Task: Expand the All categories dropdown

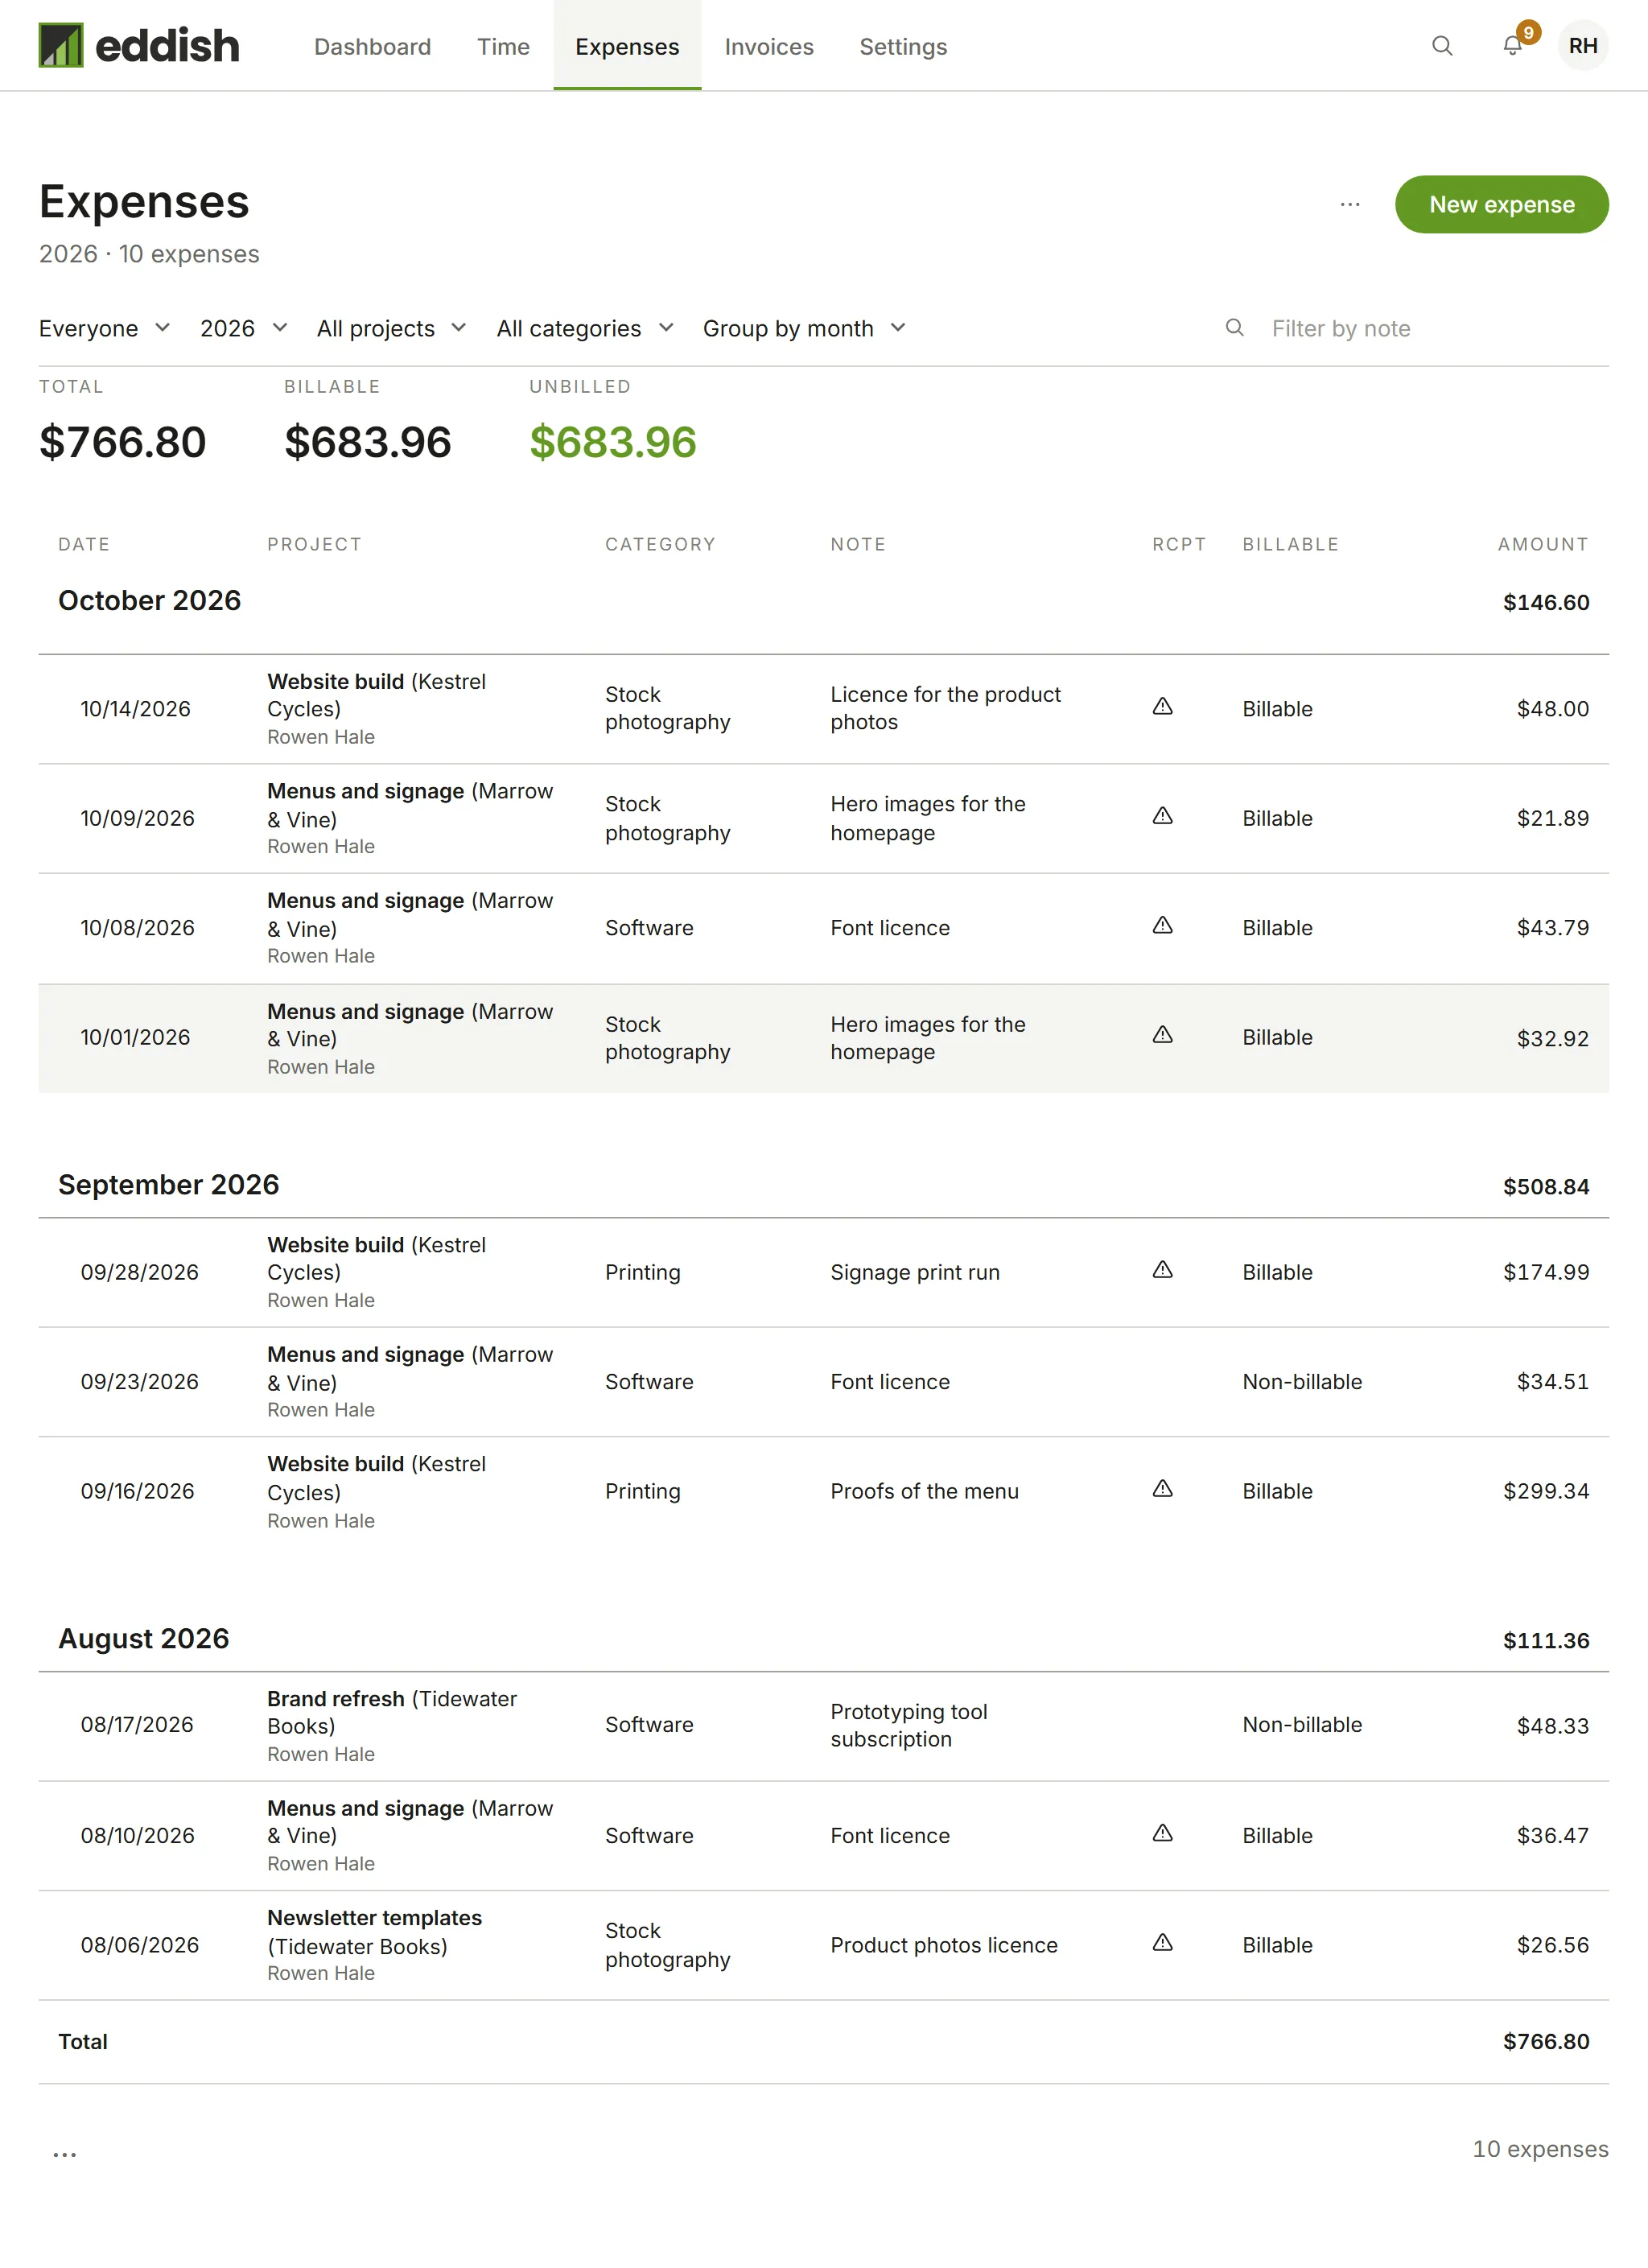Action: 586,329
